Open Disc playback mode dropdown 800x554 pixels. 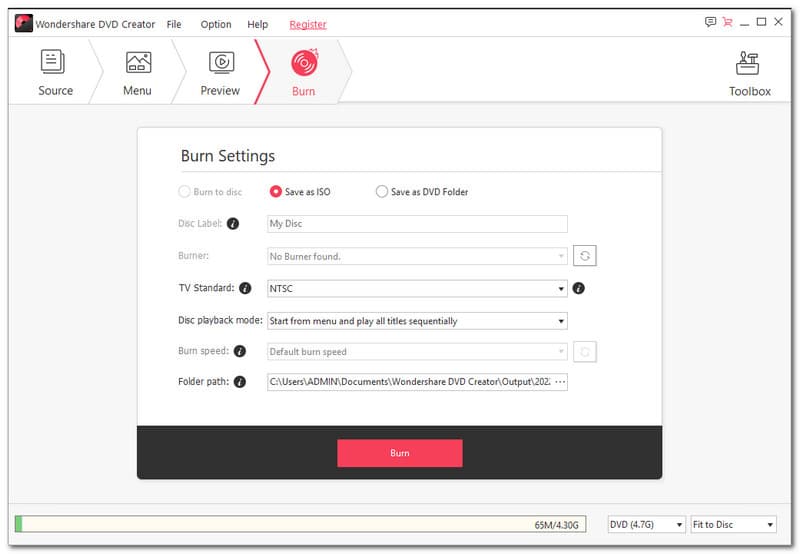tap(417, 321)
